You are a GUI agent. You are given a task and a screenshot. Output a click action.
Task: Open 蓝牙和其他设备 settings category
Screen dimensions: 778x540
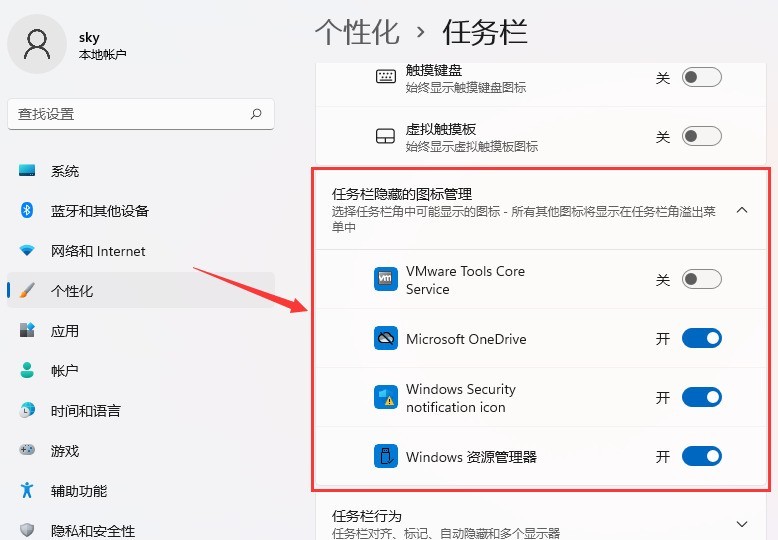[141, 210]
